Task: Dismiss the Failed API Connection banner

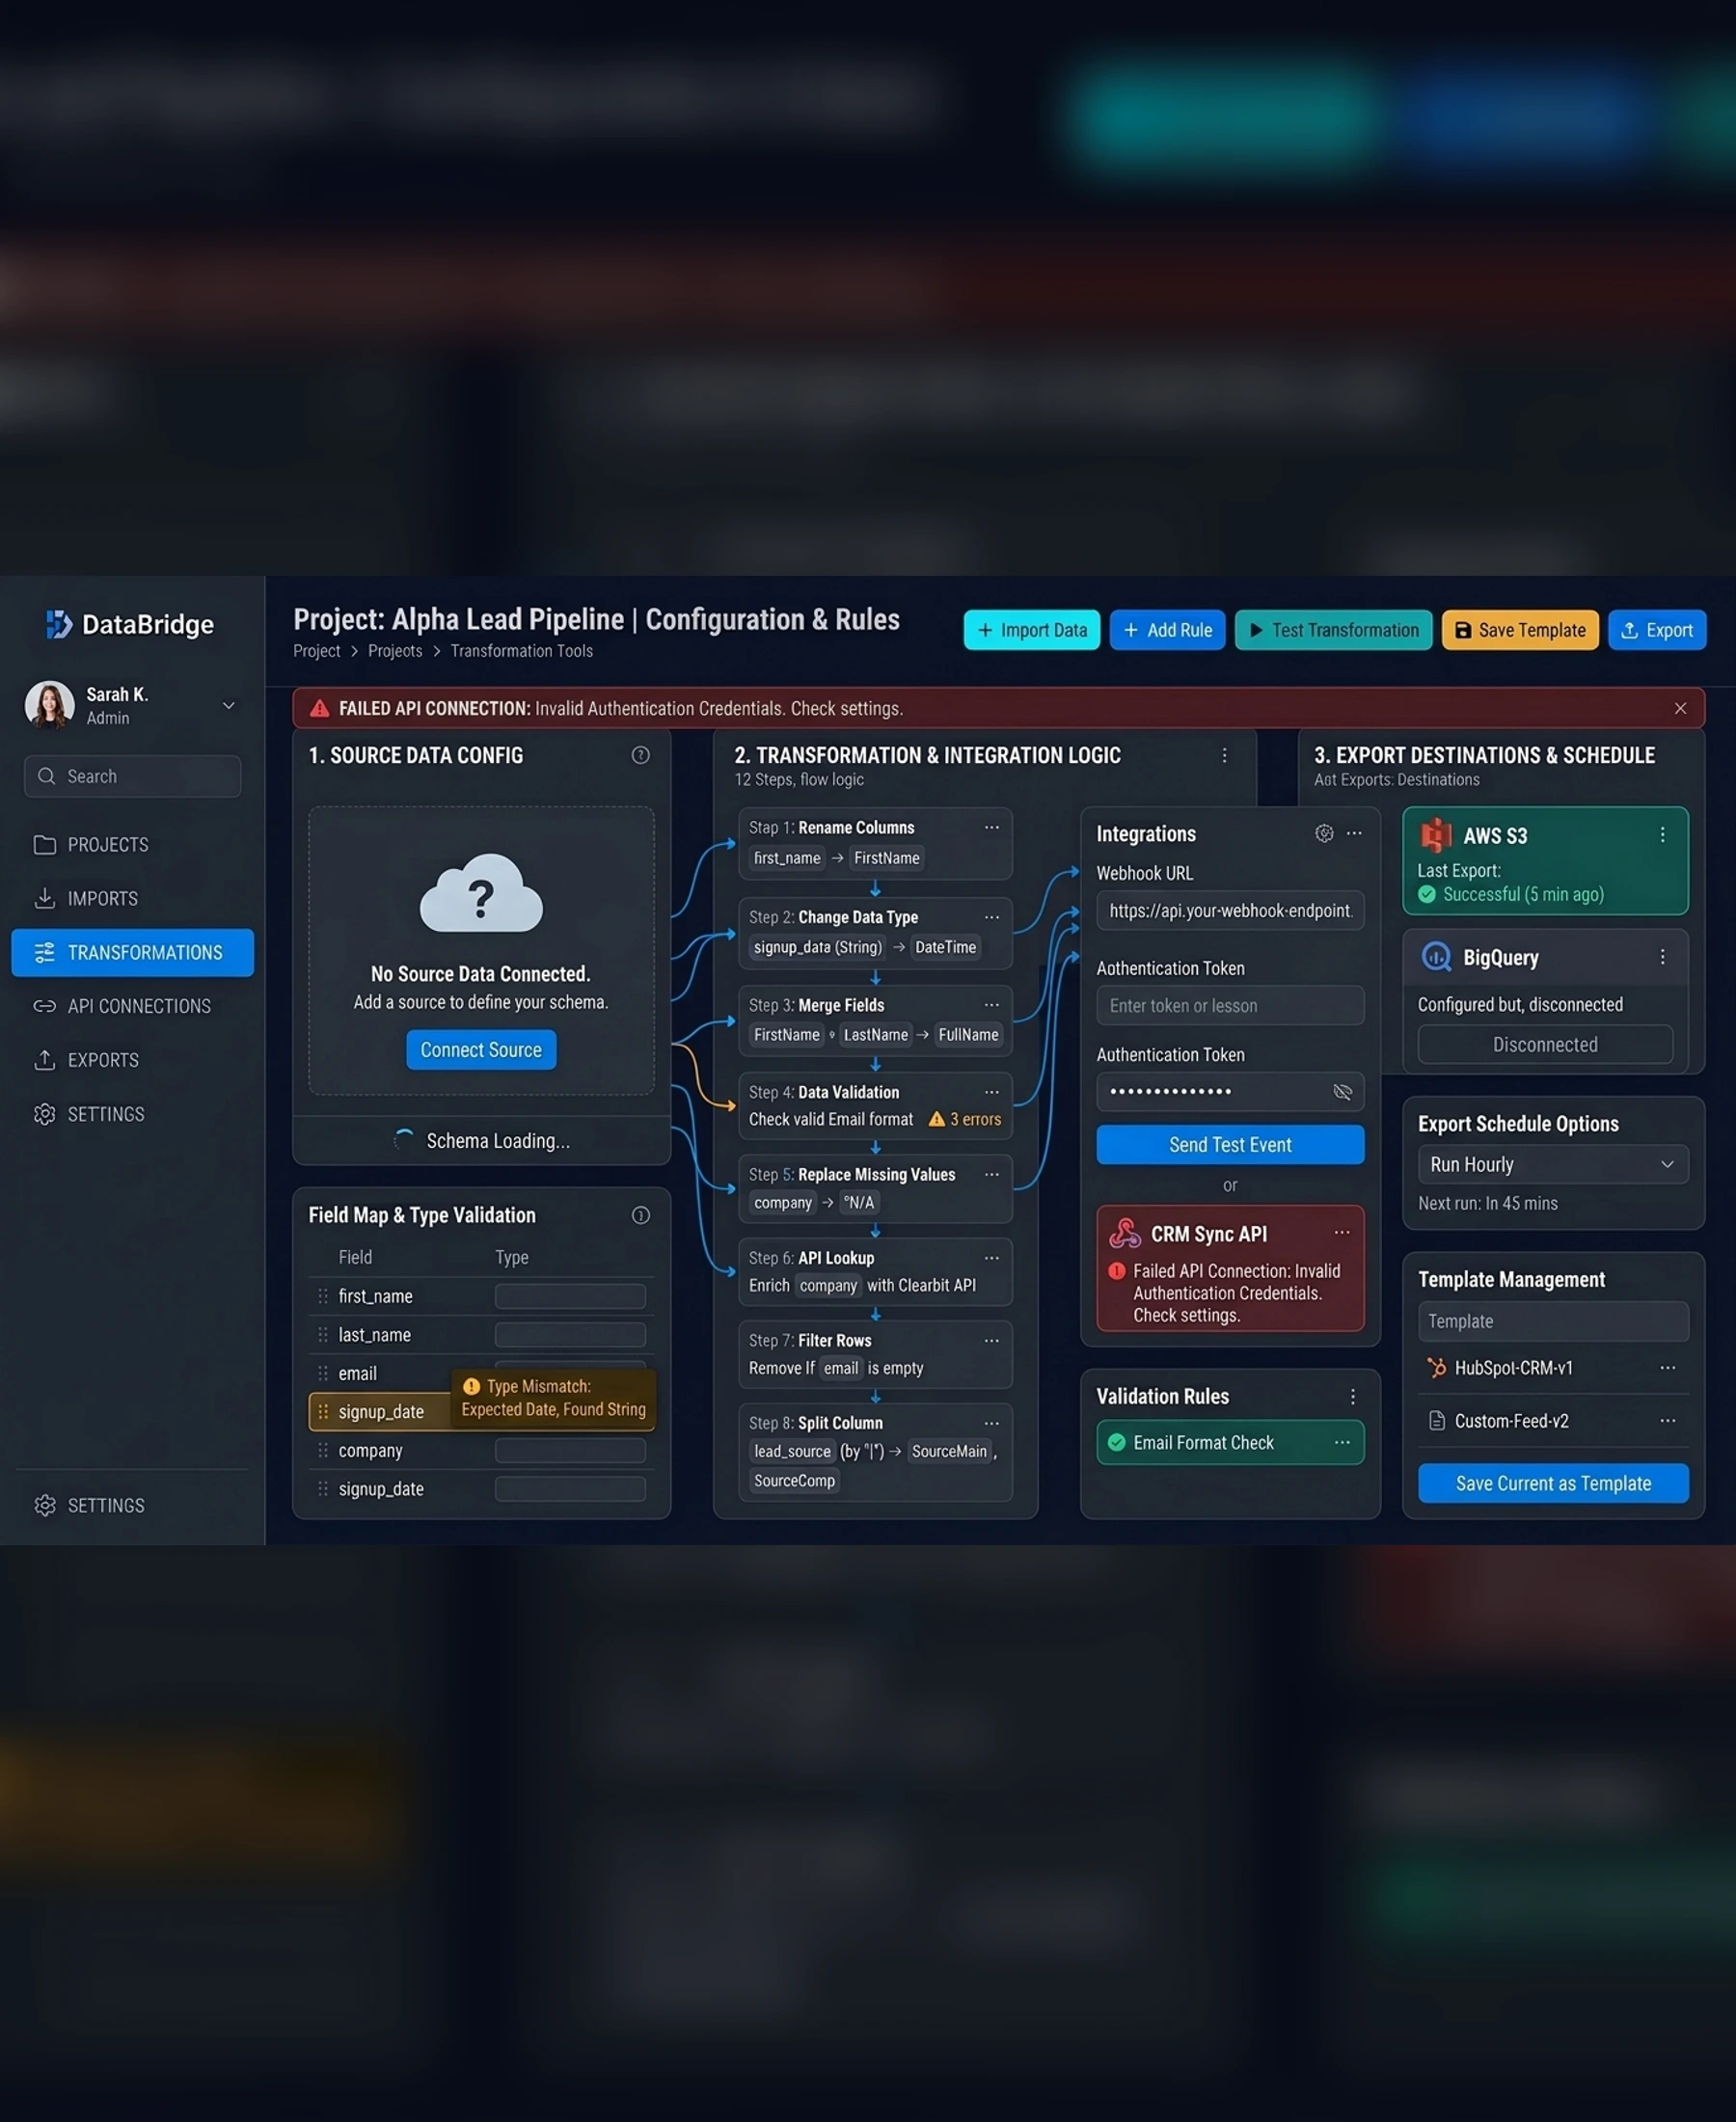Action: click(x=1680, y=708)
